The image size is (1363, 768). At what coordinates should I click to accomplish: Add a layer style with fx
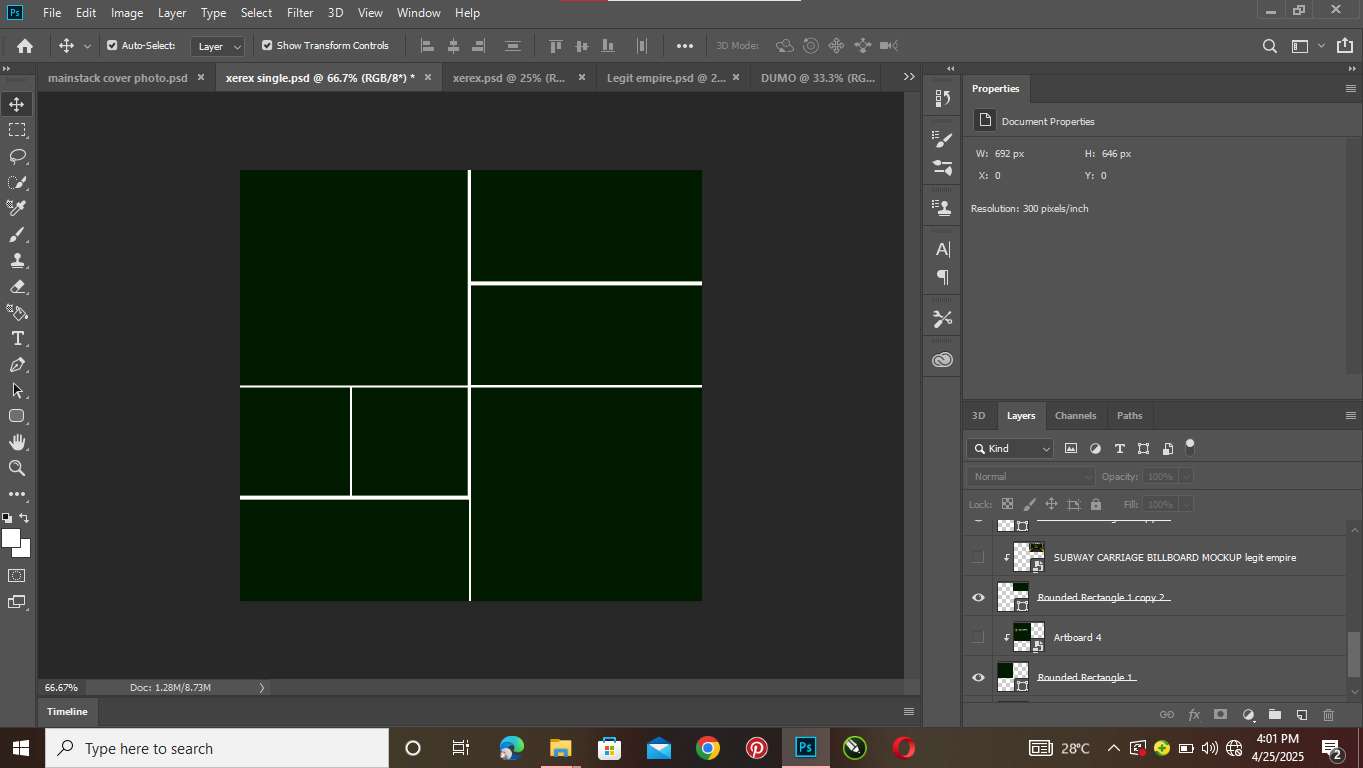point(1194,715)
